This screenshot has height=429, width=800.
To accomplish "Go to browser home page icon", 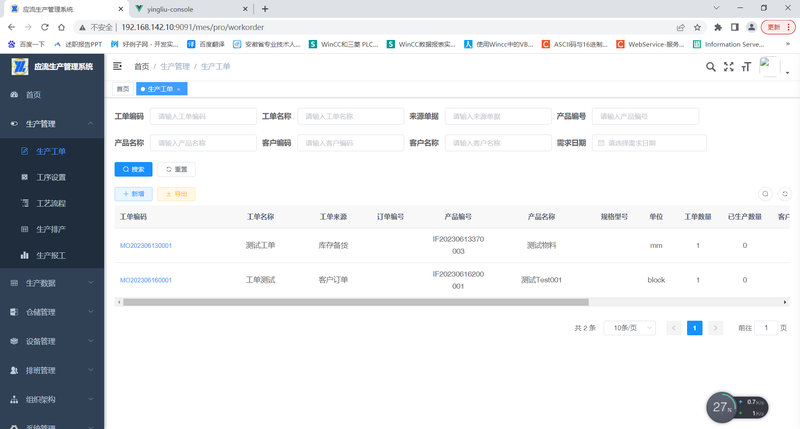I will pyautogui.click(x=62, y=27).
